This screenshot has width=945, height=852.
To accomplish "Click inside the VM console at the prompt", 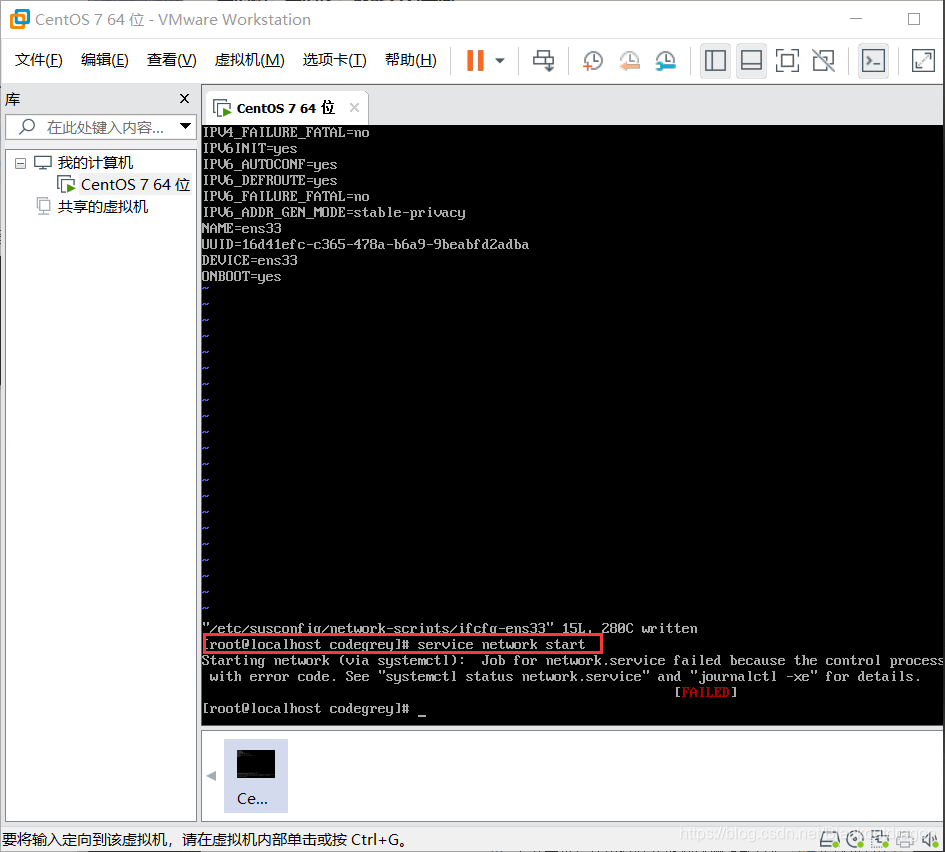I will tap(422, 709).
